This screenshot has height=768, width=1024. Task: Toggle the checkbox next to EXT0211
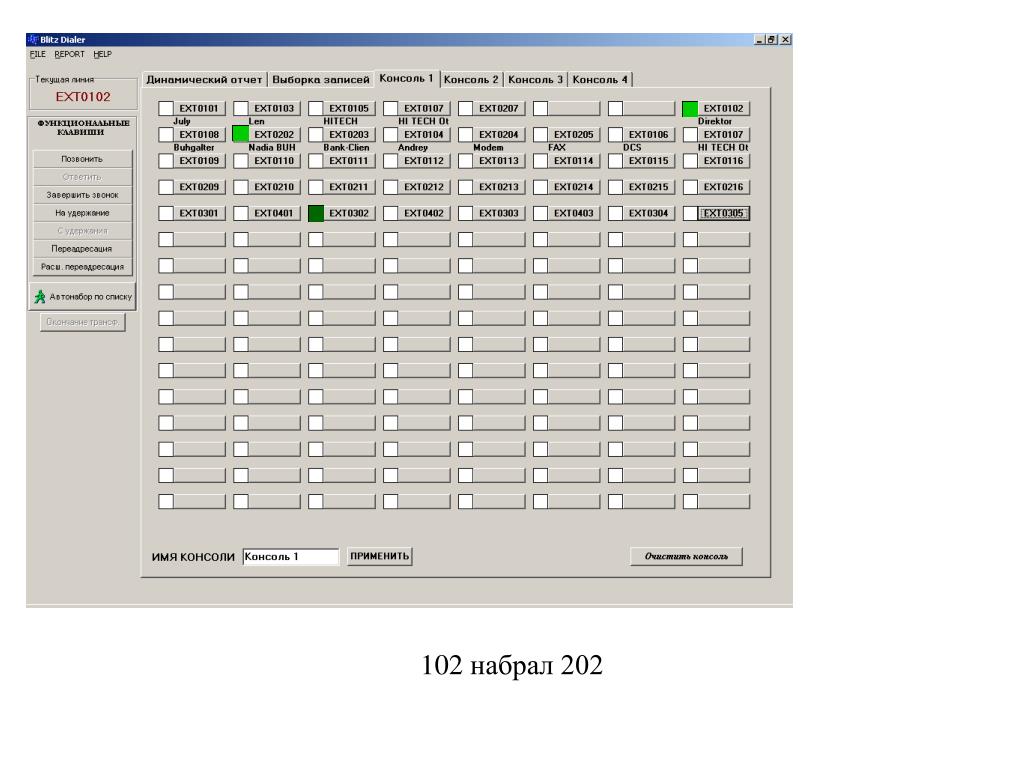click(316, 187)
